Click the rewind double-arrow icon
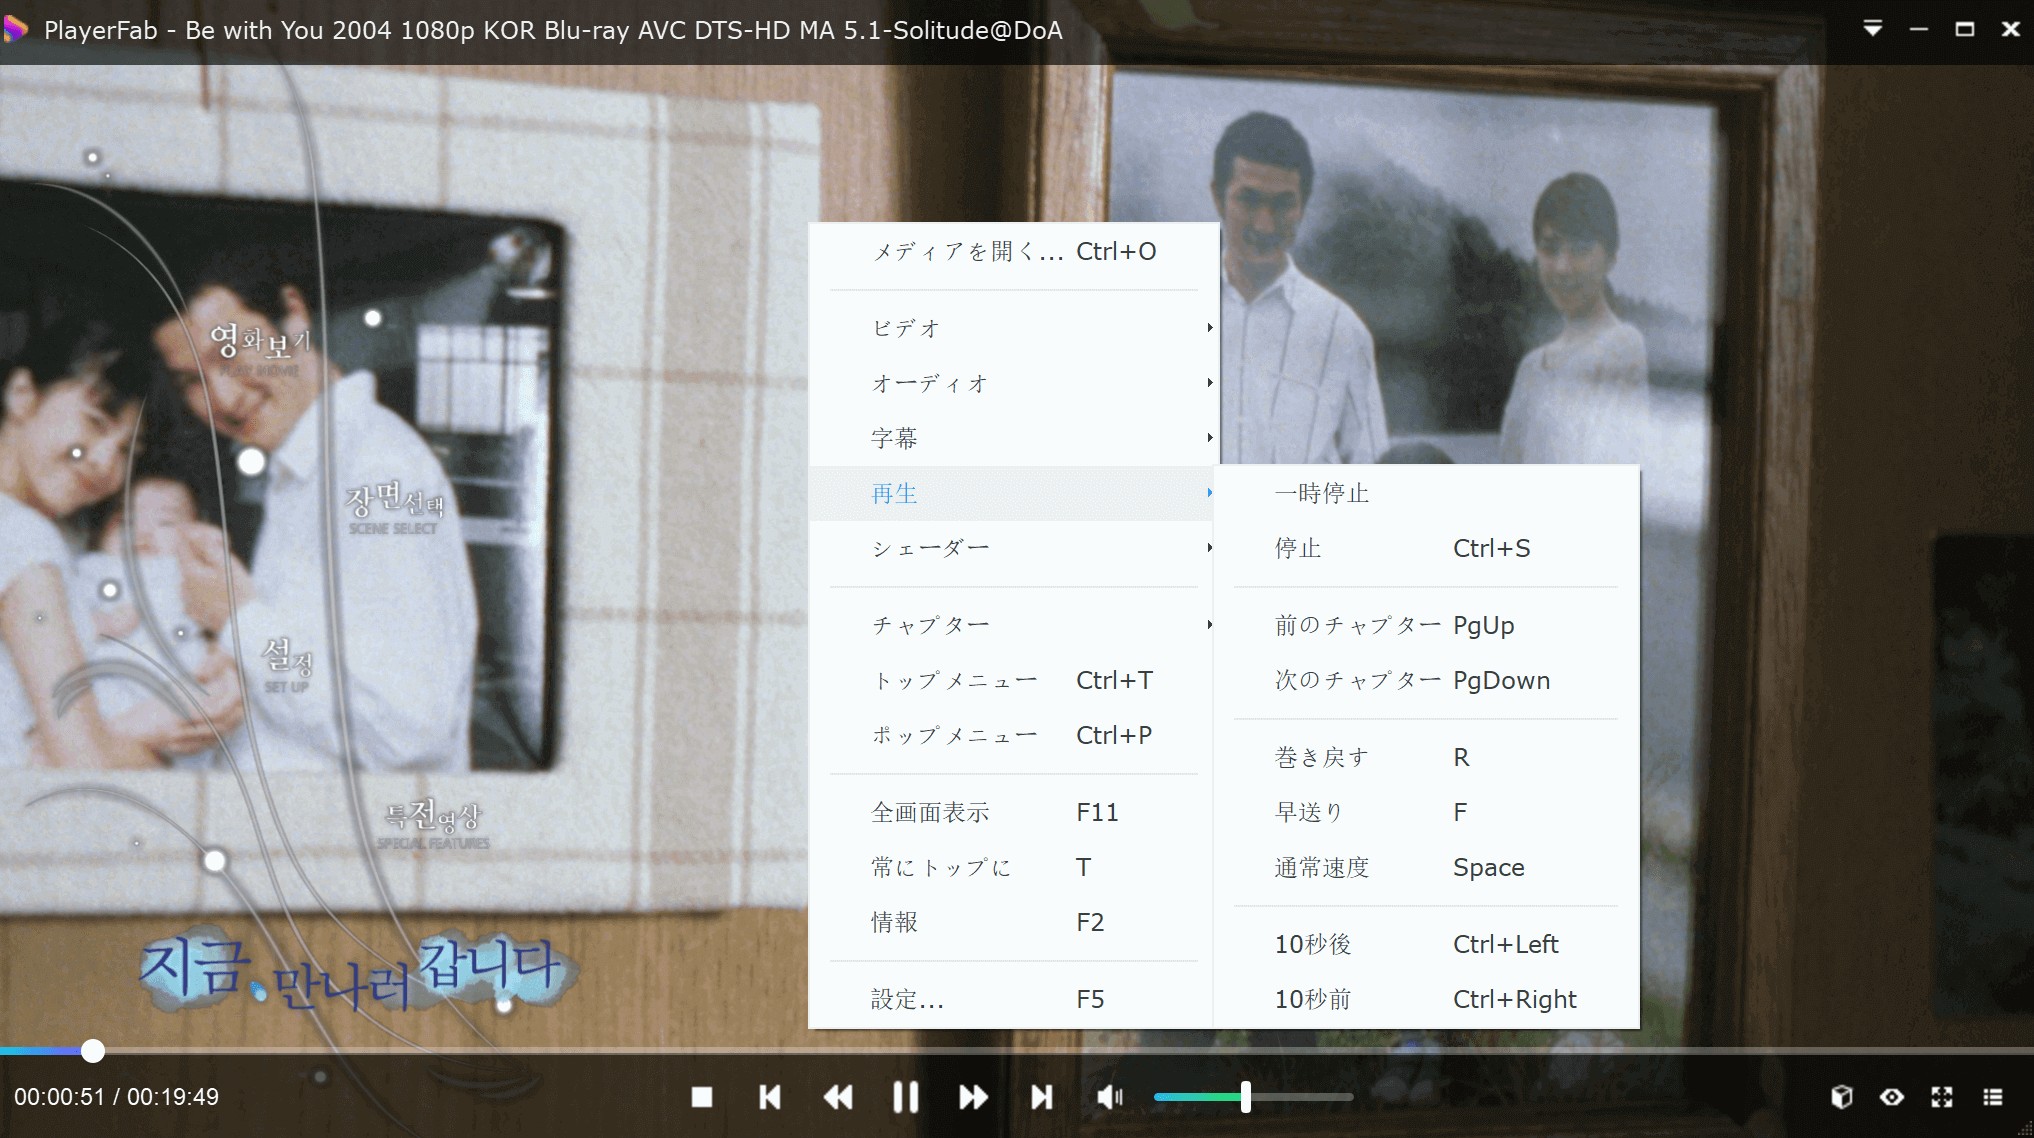This screenshot has width=2034, height=1138. pos(837,1097)
